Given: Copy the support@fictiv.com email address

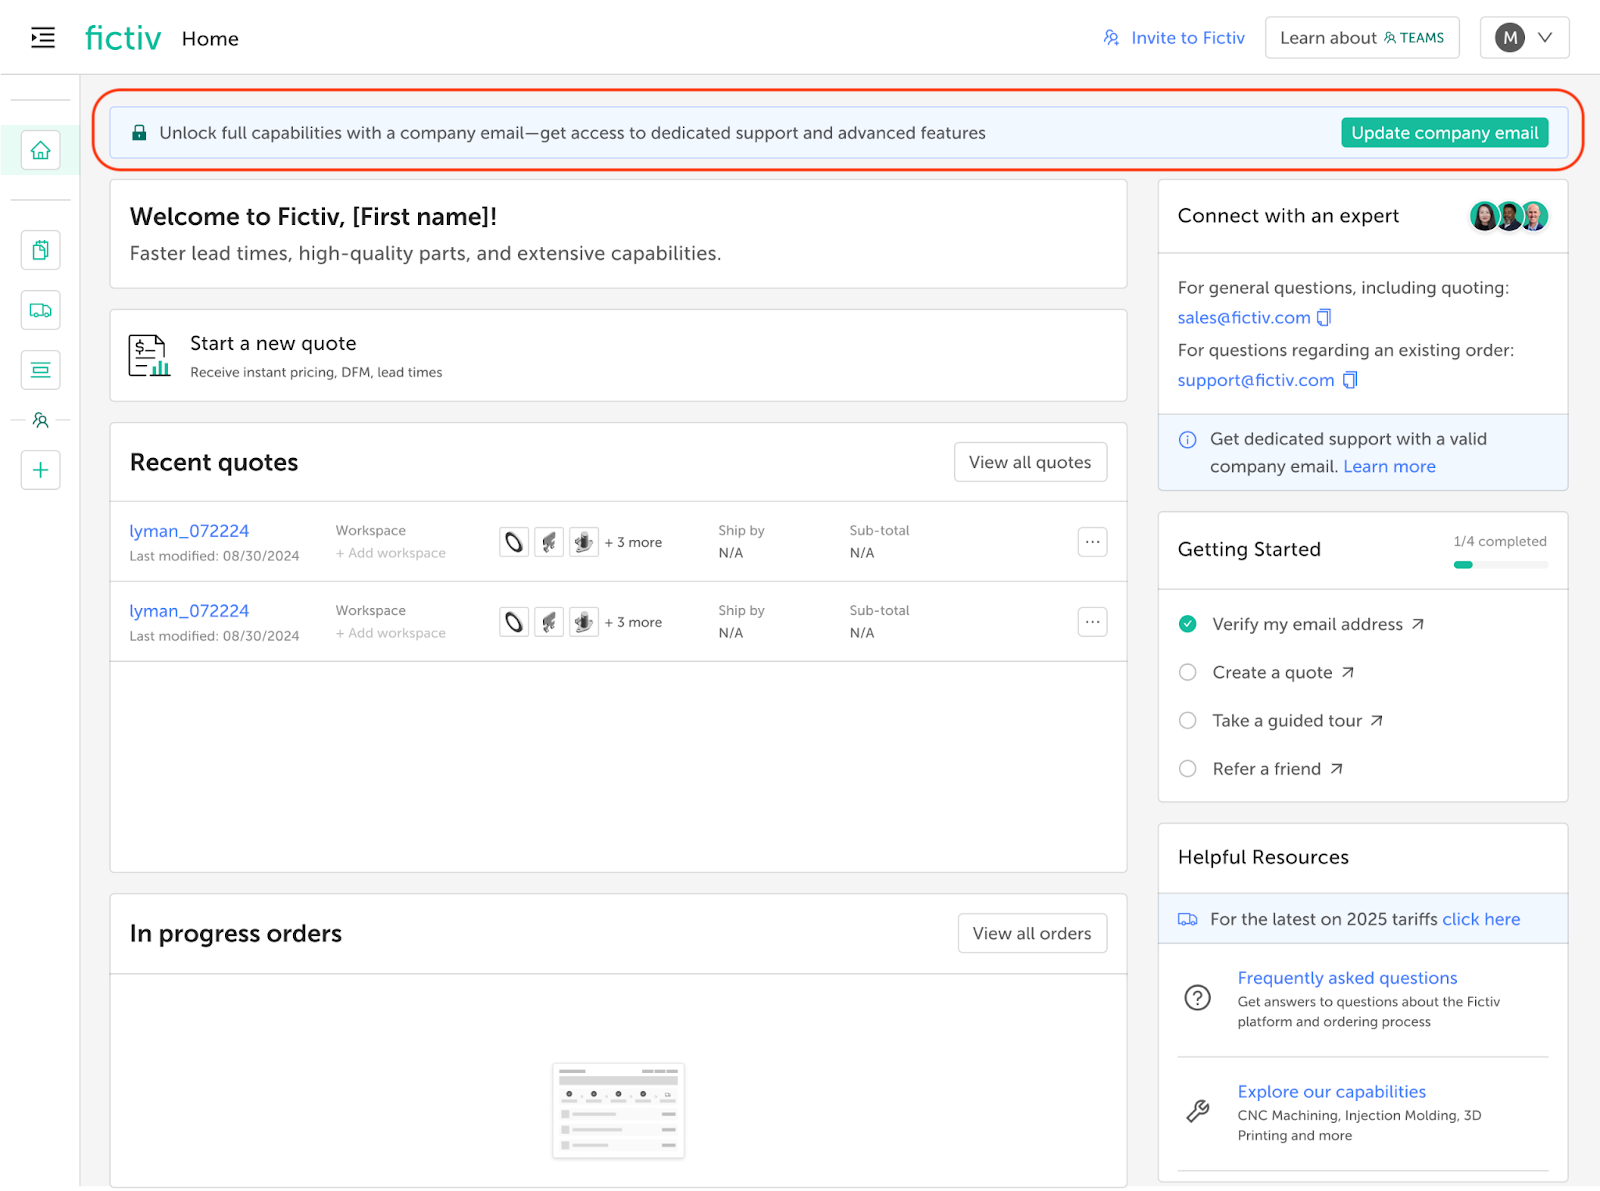Looking at the screenshot, I should [1350, 380].
